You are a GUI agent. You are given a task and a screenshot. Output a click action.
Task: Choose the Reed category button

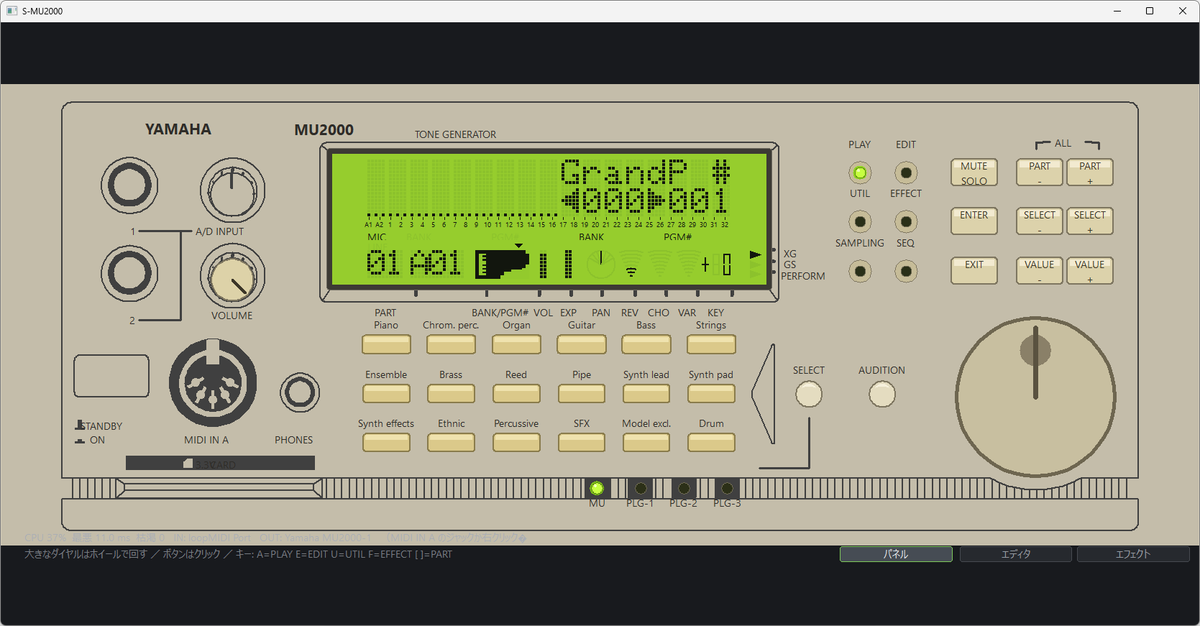coord(516,393)
